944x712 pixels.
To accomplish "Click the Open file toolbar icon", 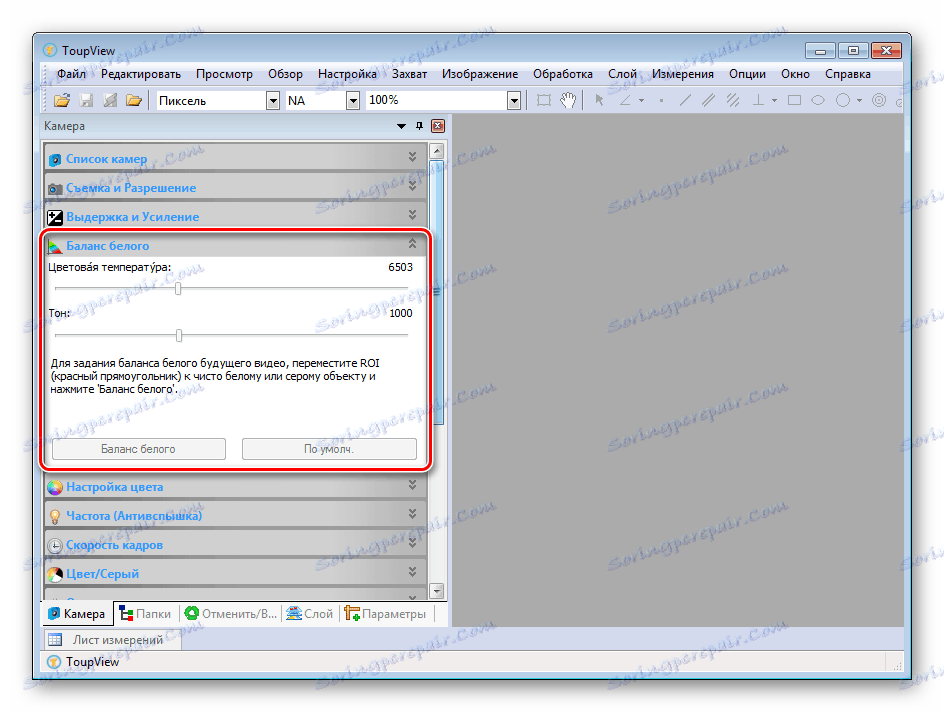I will [62, 101].
